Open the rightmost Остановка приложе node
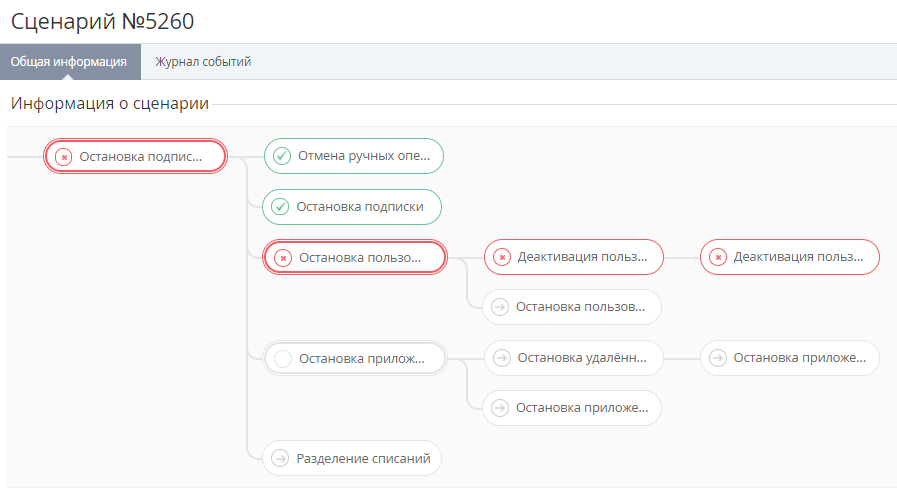This screenshot has height=494, width=897. click(798, 358)
